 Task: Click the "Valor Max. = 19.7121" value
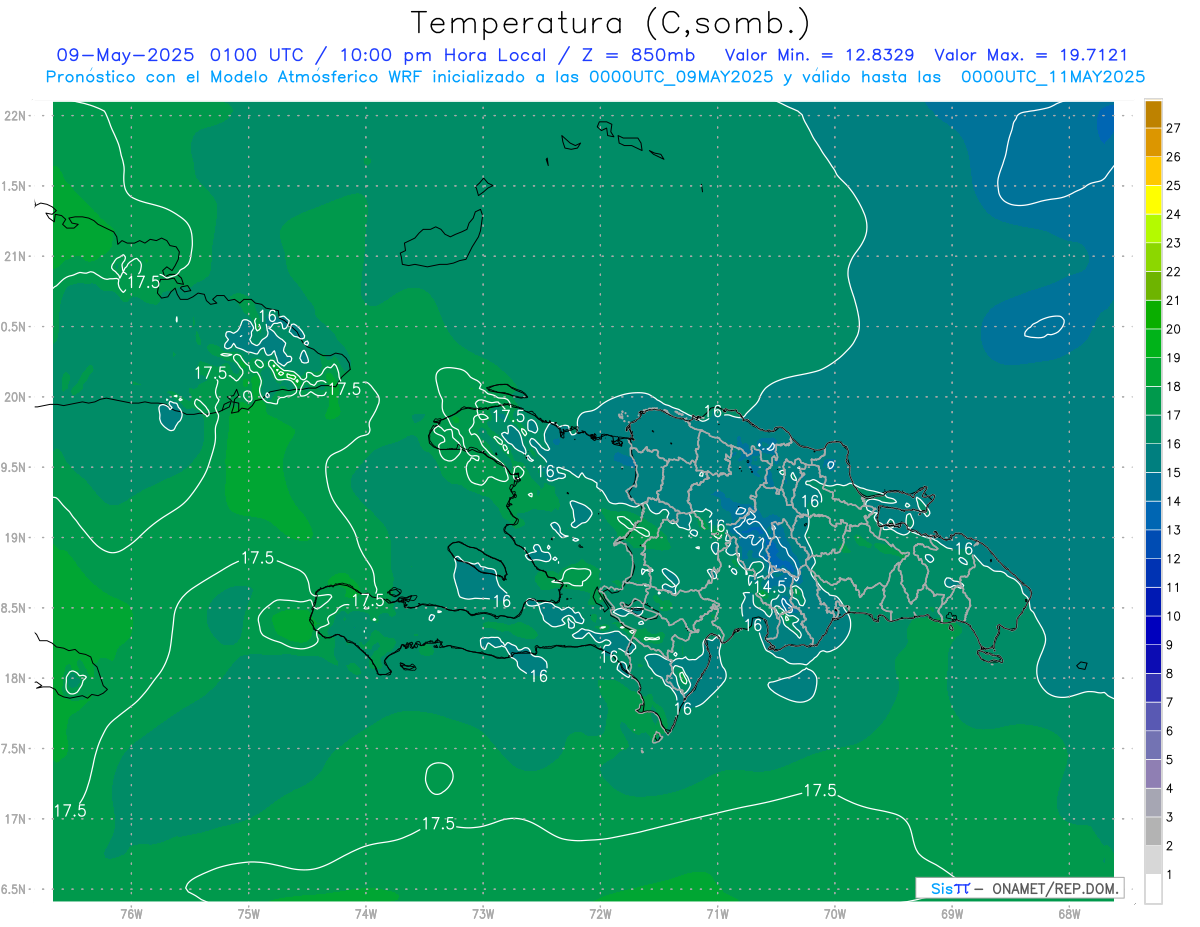1030,55
